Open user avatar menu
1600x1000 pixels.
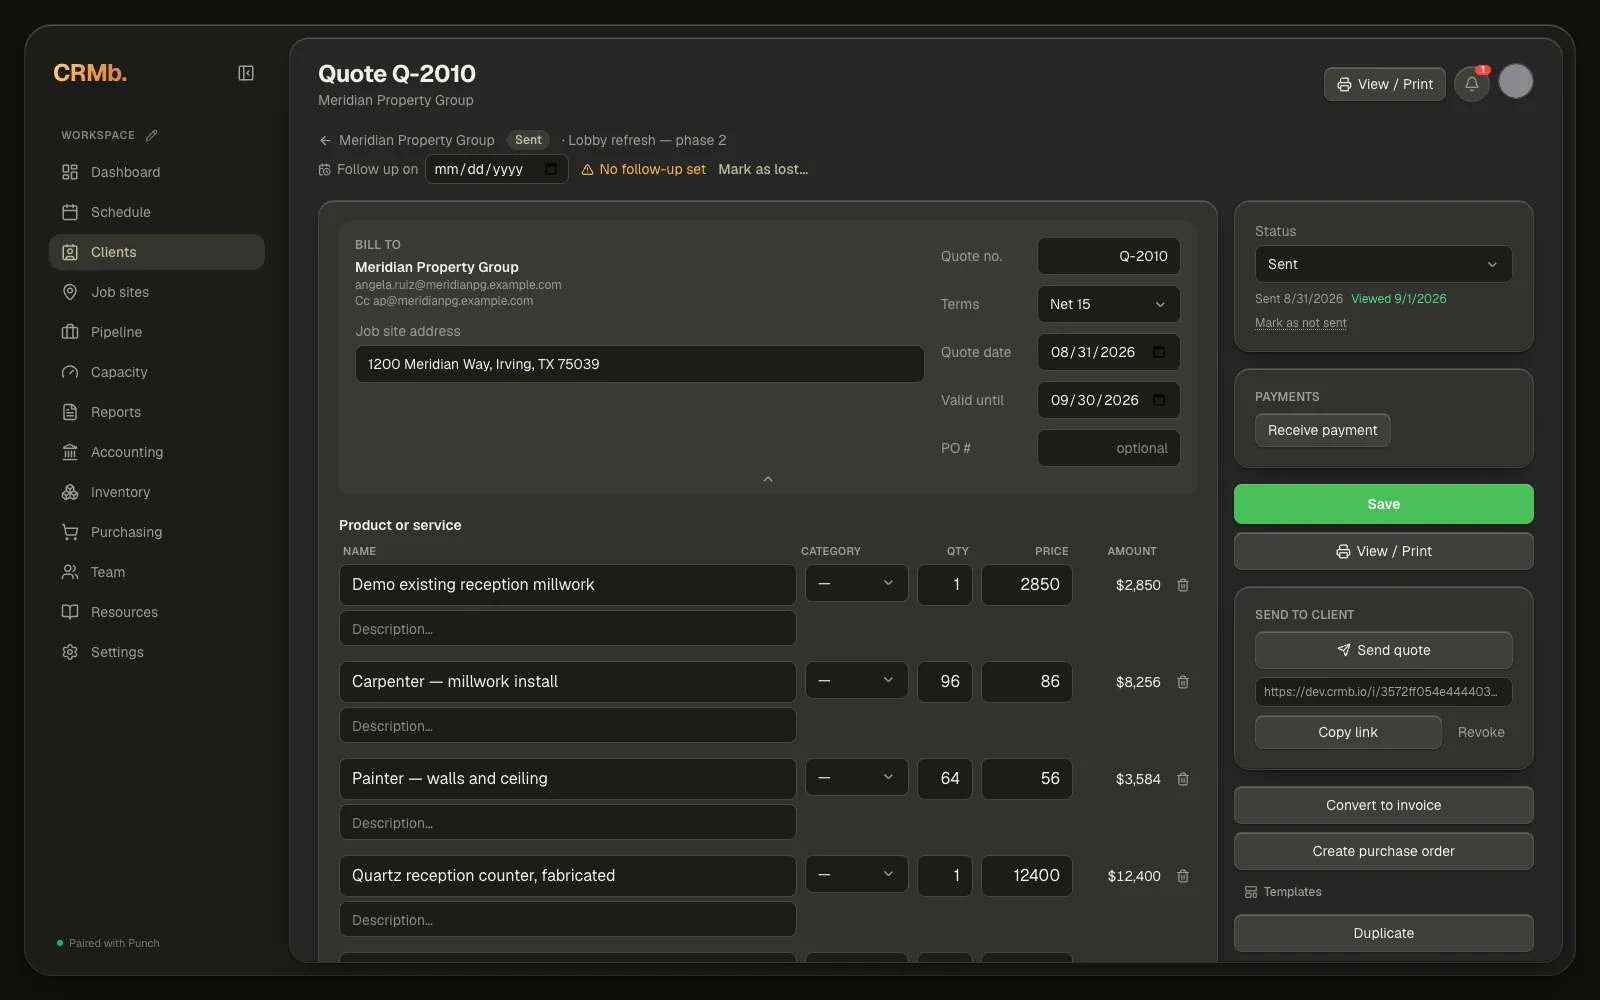coord(1516,81)
